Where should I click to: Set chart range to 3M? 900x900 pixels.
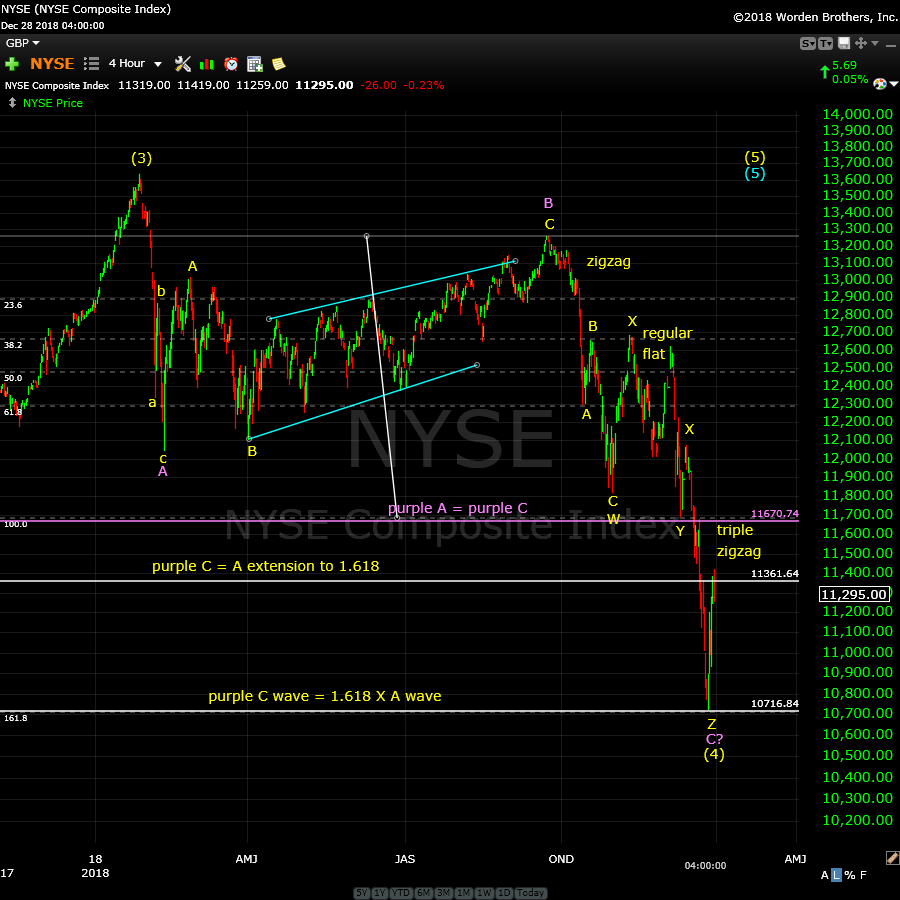click(x=443, y=893)
